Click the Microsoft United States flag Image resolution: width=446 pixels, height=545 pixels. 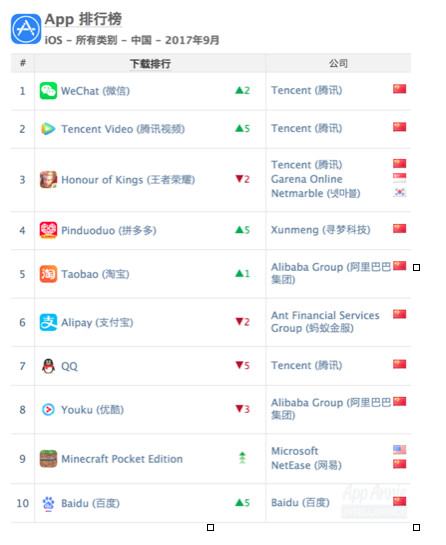point(399,450)
